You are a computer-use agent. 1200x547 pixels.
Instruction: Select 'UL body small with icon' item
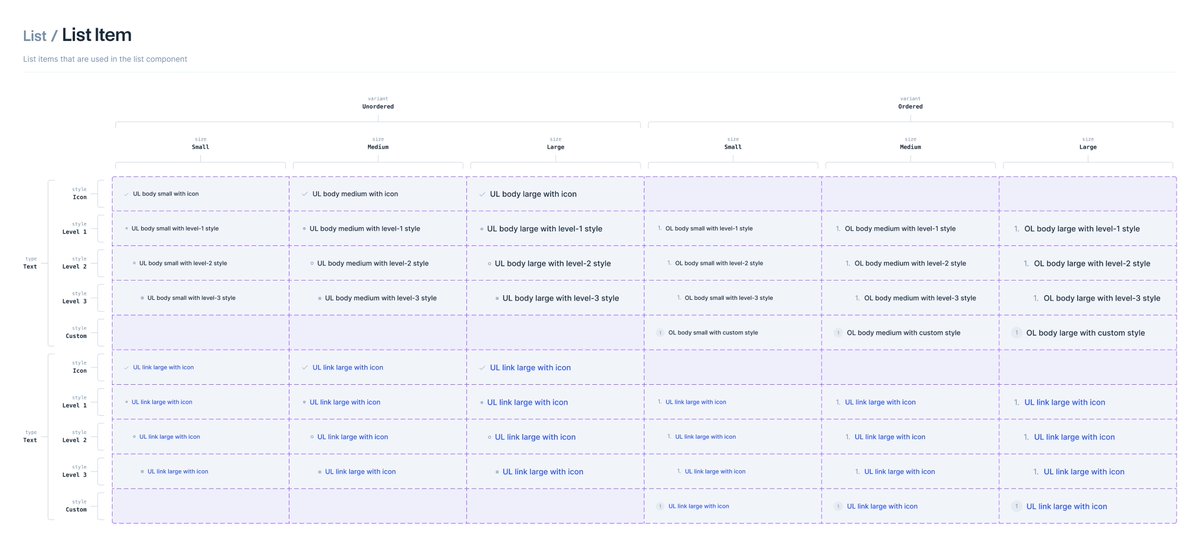coord(166,194)
